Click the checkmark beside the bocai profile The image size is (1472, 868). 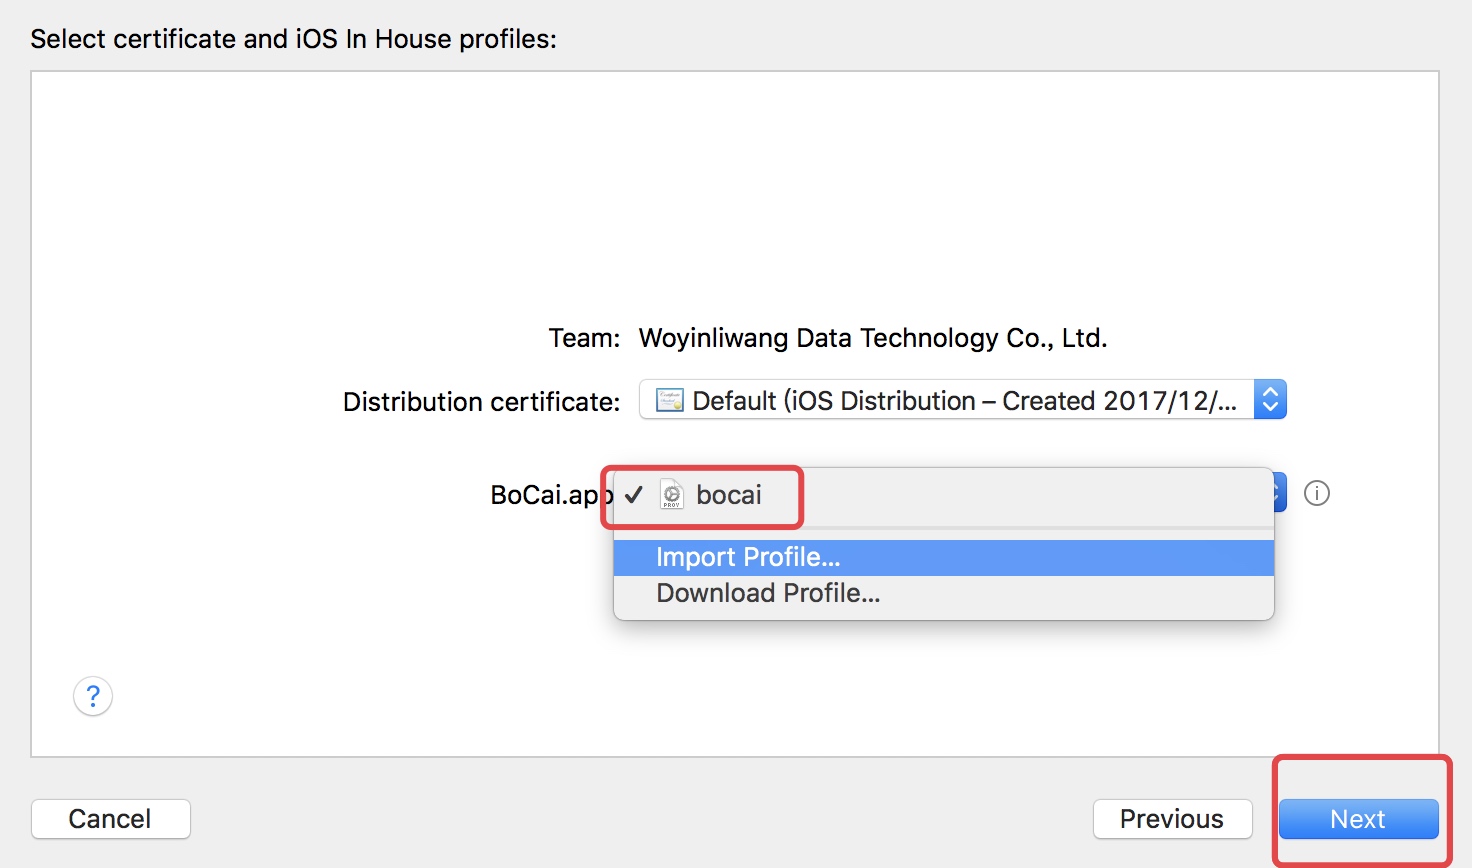pyautogui.click(x=633, y=495)
